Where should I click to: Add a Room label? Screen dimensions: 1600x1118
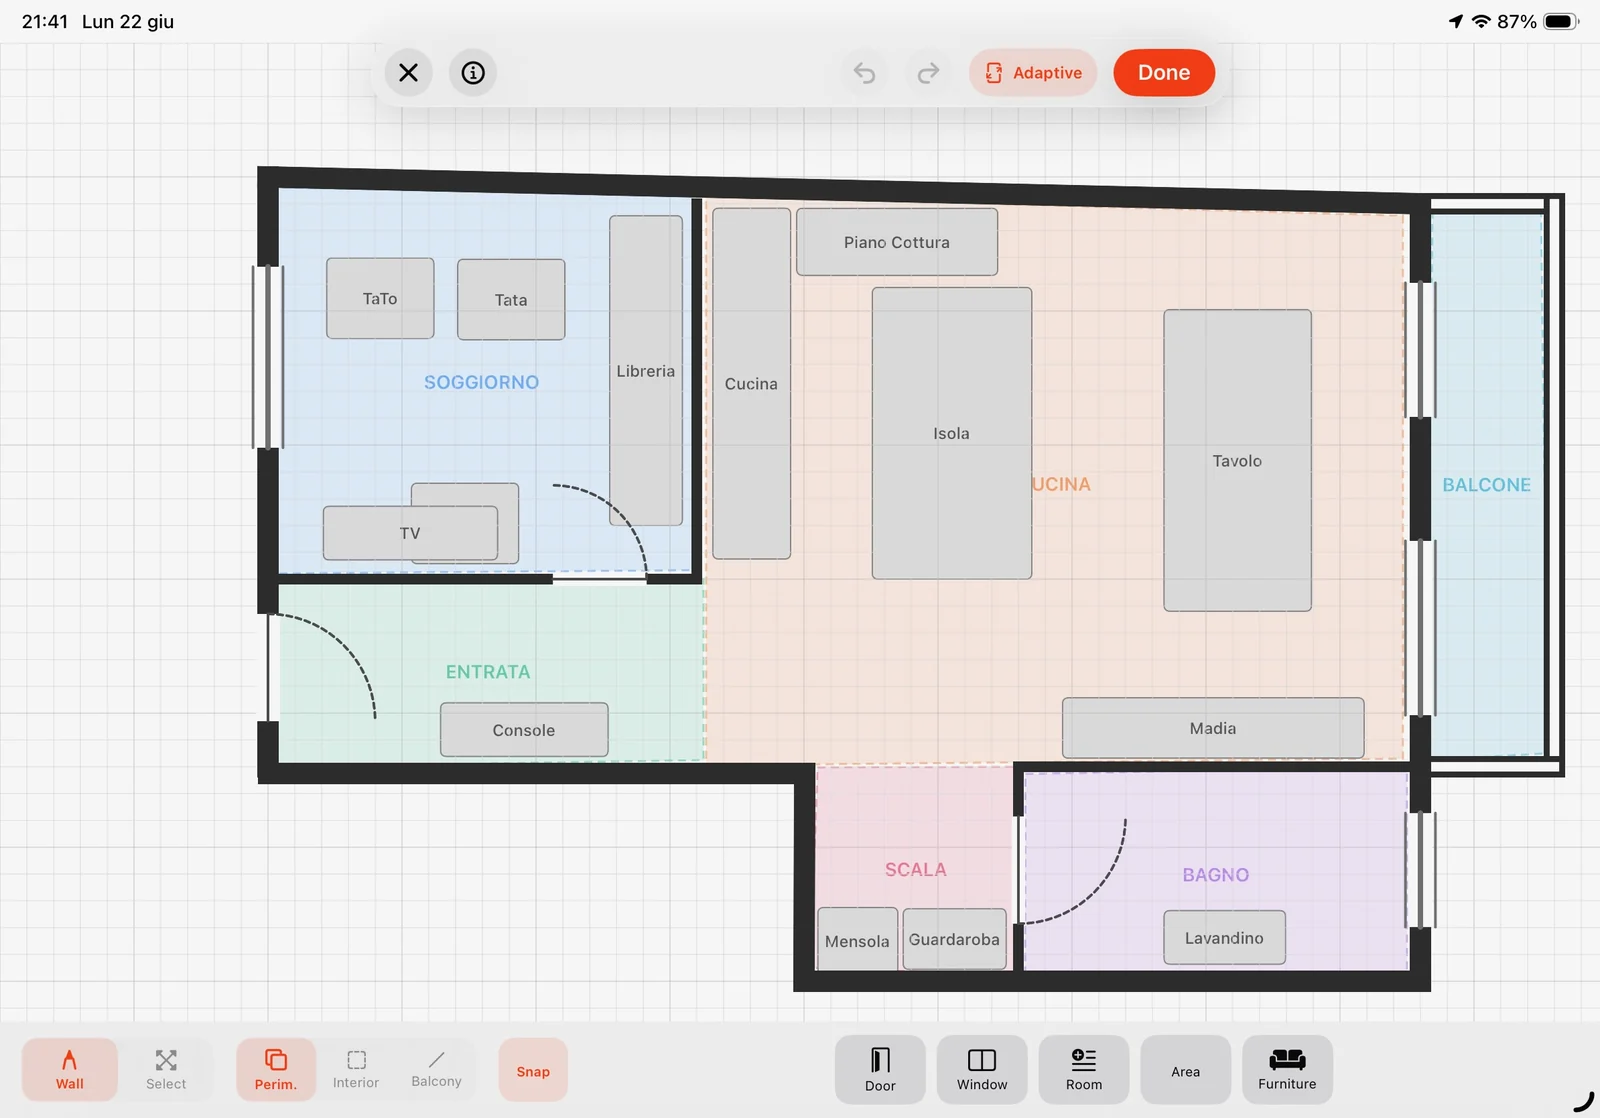point(1084,1070)
